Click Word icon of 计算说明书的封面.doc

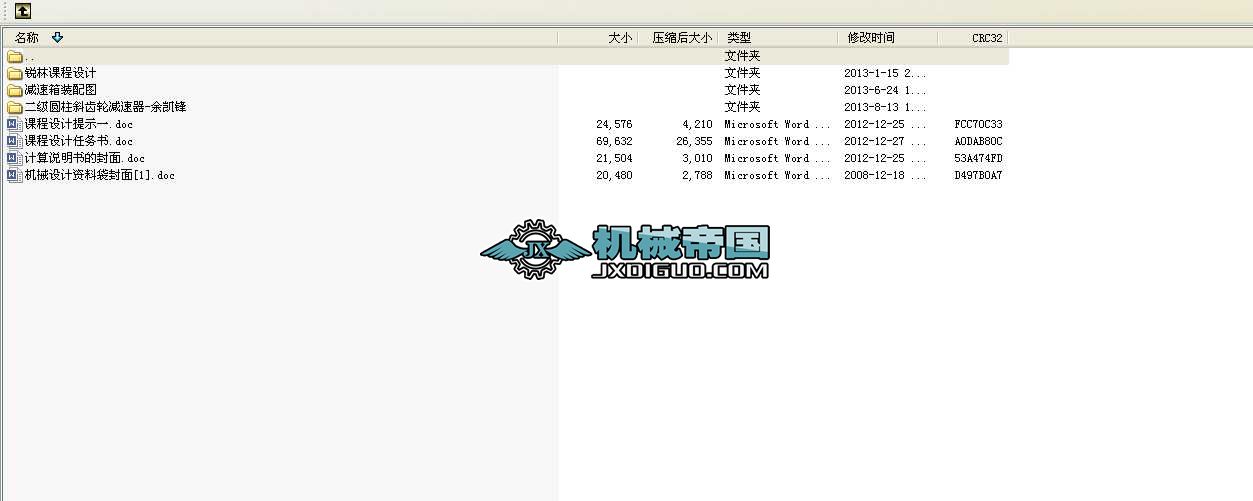[14, 158]
